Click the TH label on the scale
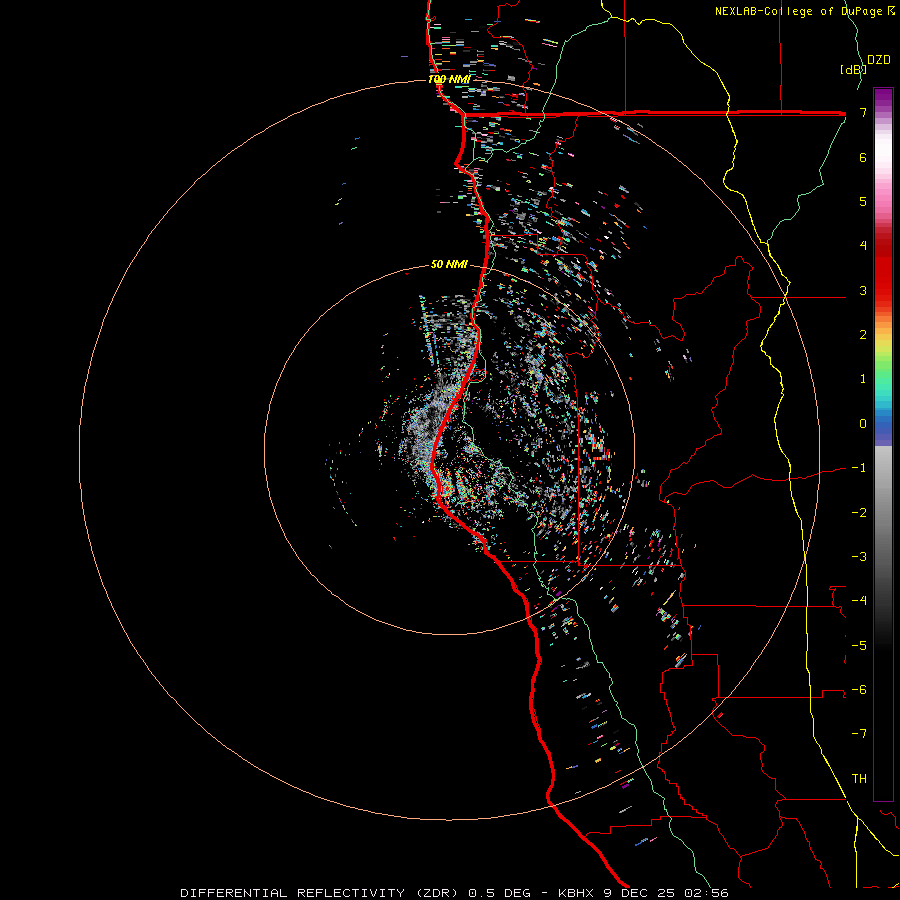The image size is (900, 900). [x=859, y=778]
